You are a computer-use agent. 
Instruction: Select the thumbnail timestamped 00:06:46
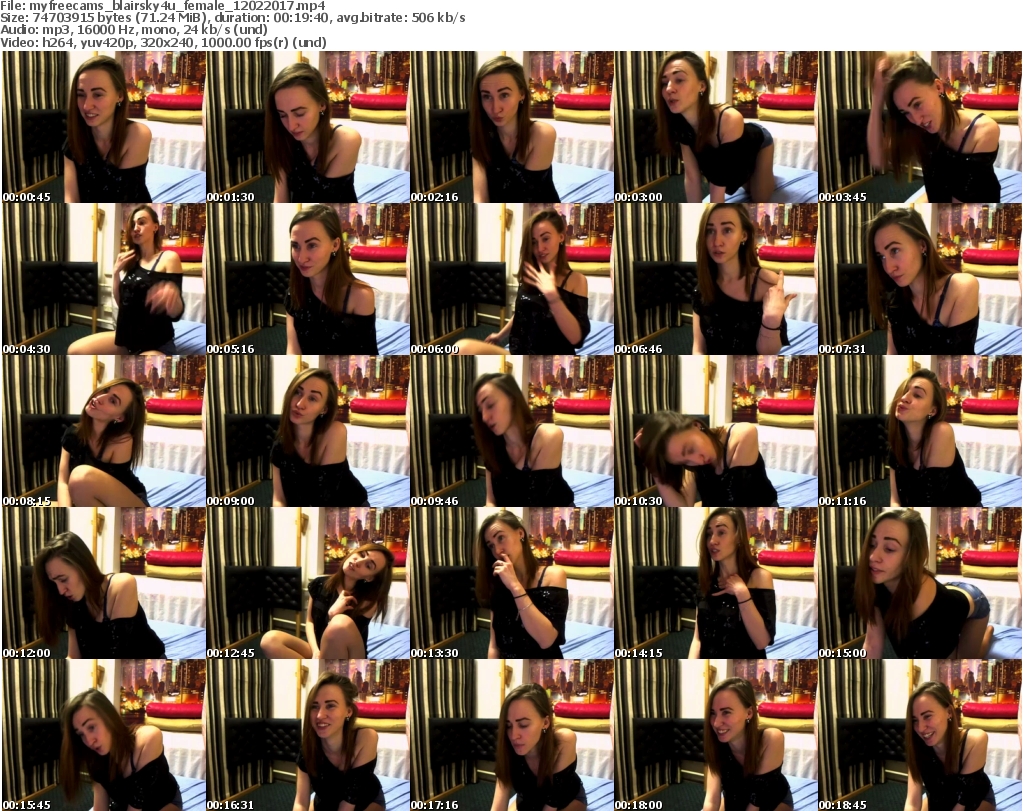point(715,279)
